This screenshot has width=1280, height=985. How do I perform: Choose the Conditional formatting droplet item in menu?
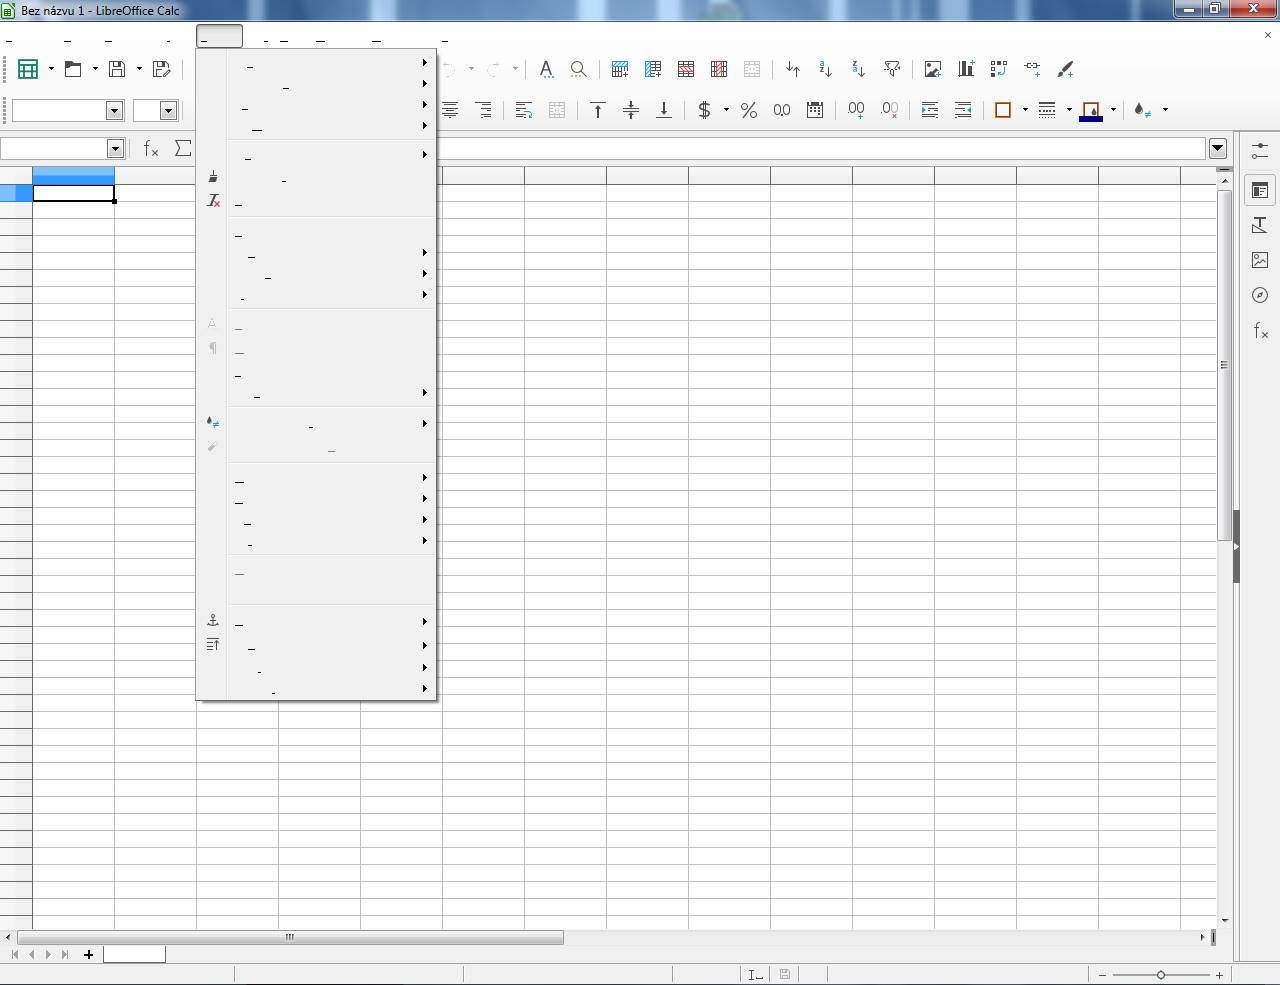pos(316,423)
